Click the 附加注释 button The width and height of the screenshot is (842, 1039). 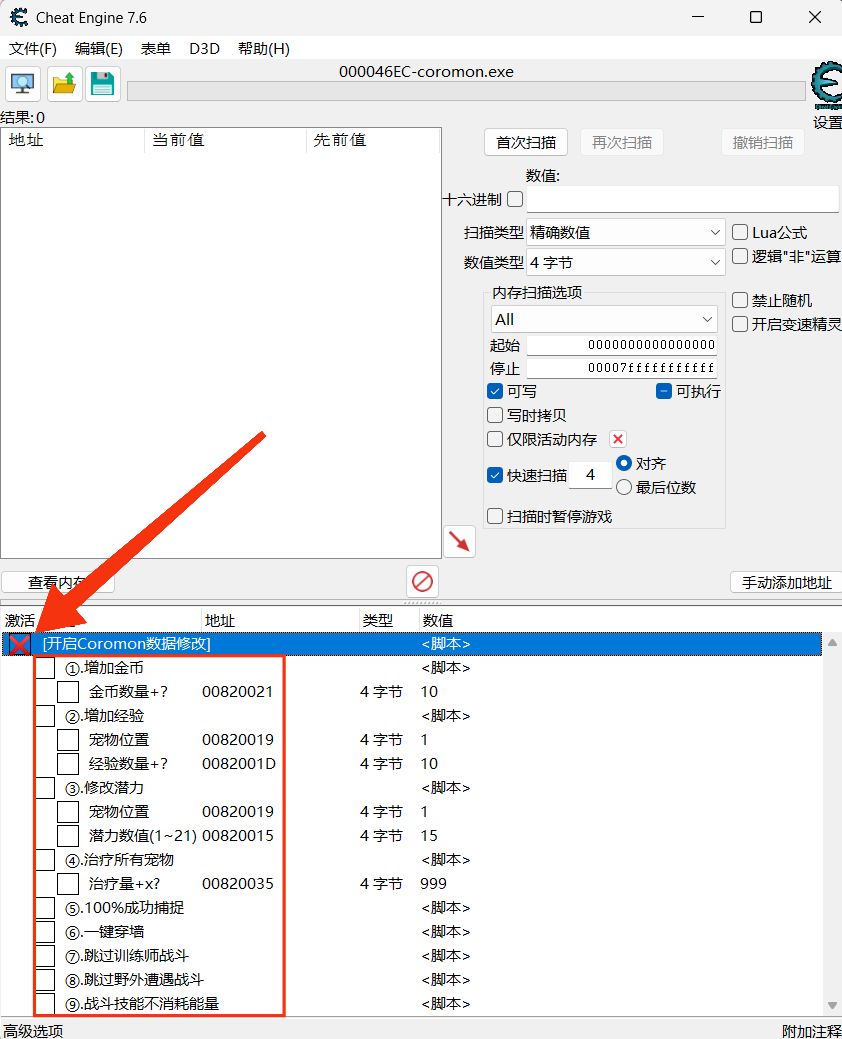click(x=812, y=1030)
